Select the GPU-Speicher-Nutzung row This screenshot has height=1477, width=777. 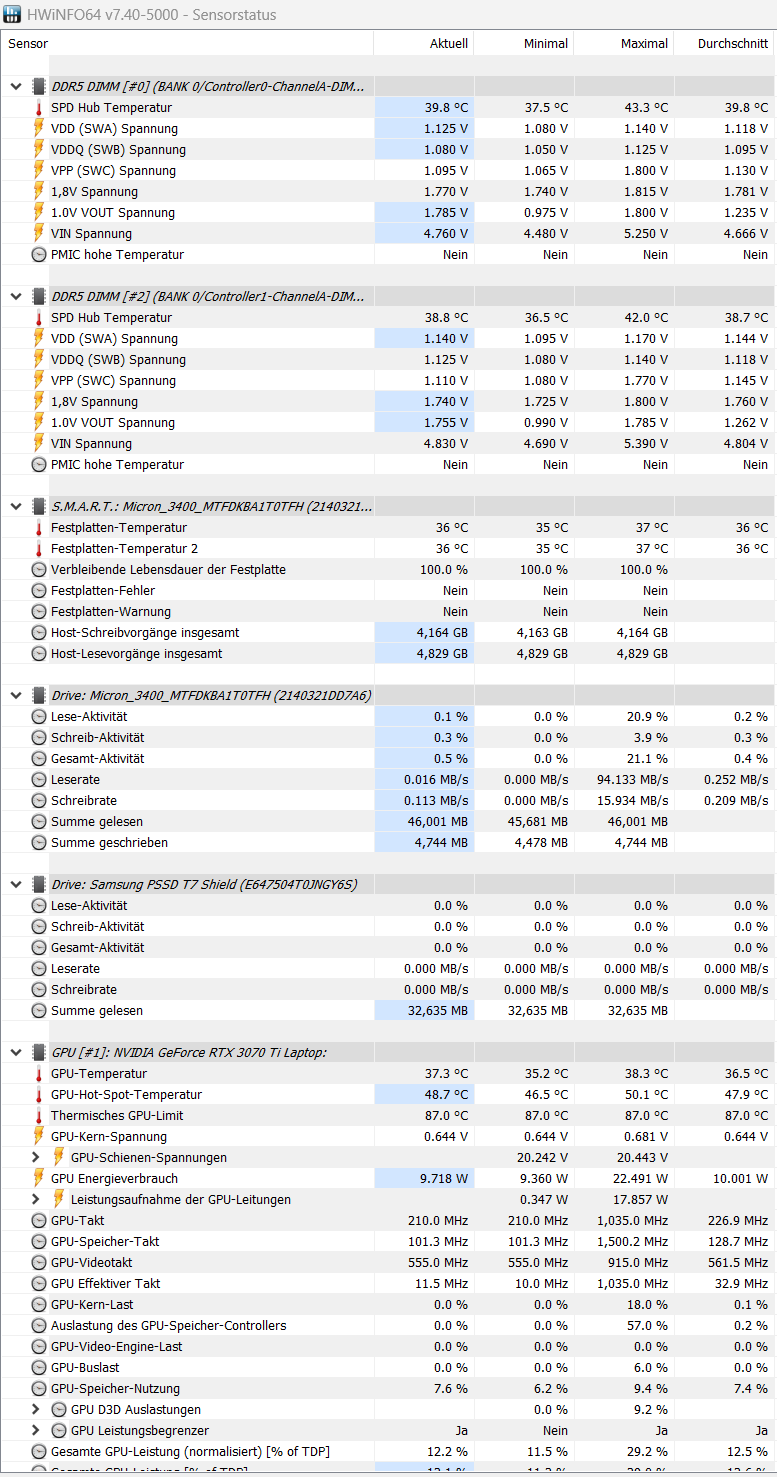pyautogui.click(x=388, y=1389)
